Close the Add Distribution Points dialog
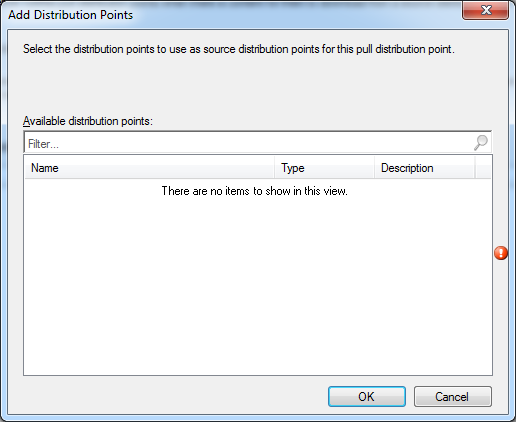The height and width of the screenshot is (422, 516). click(x=485, y=10)
